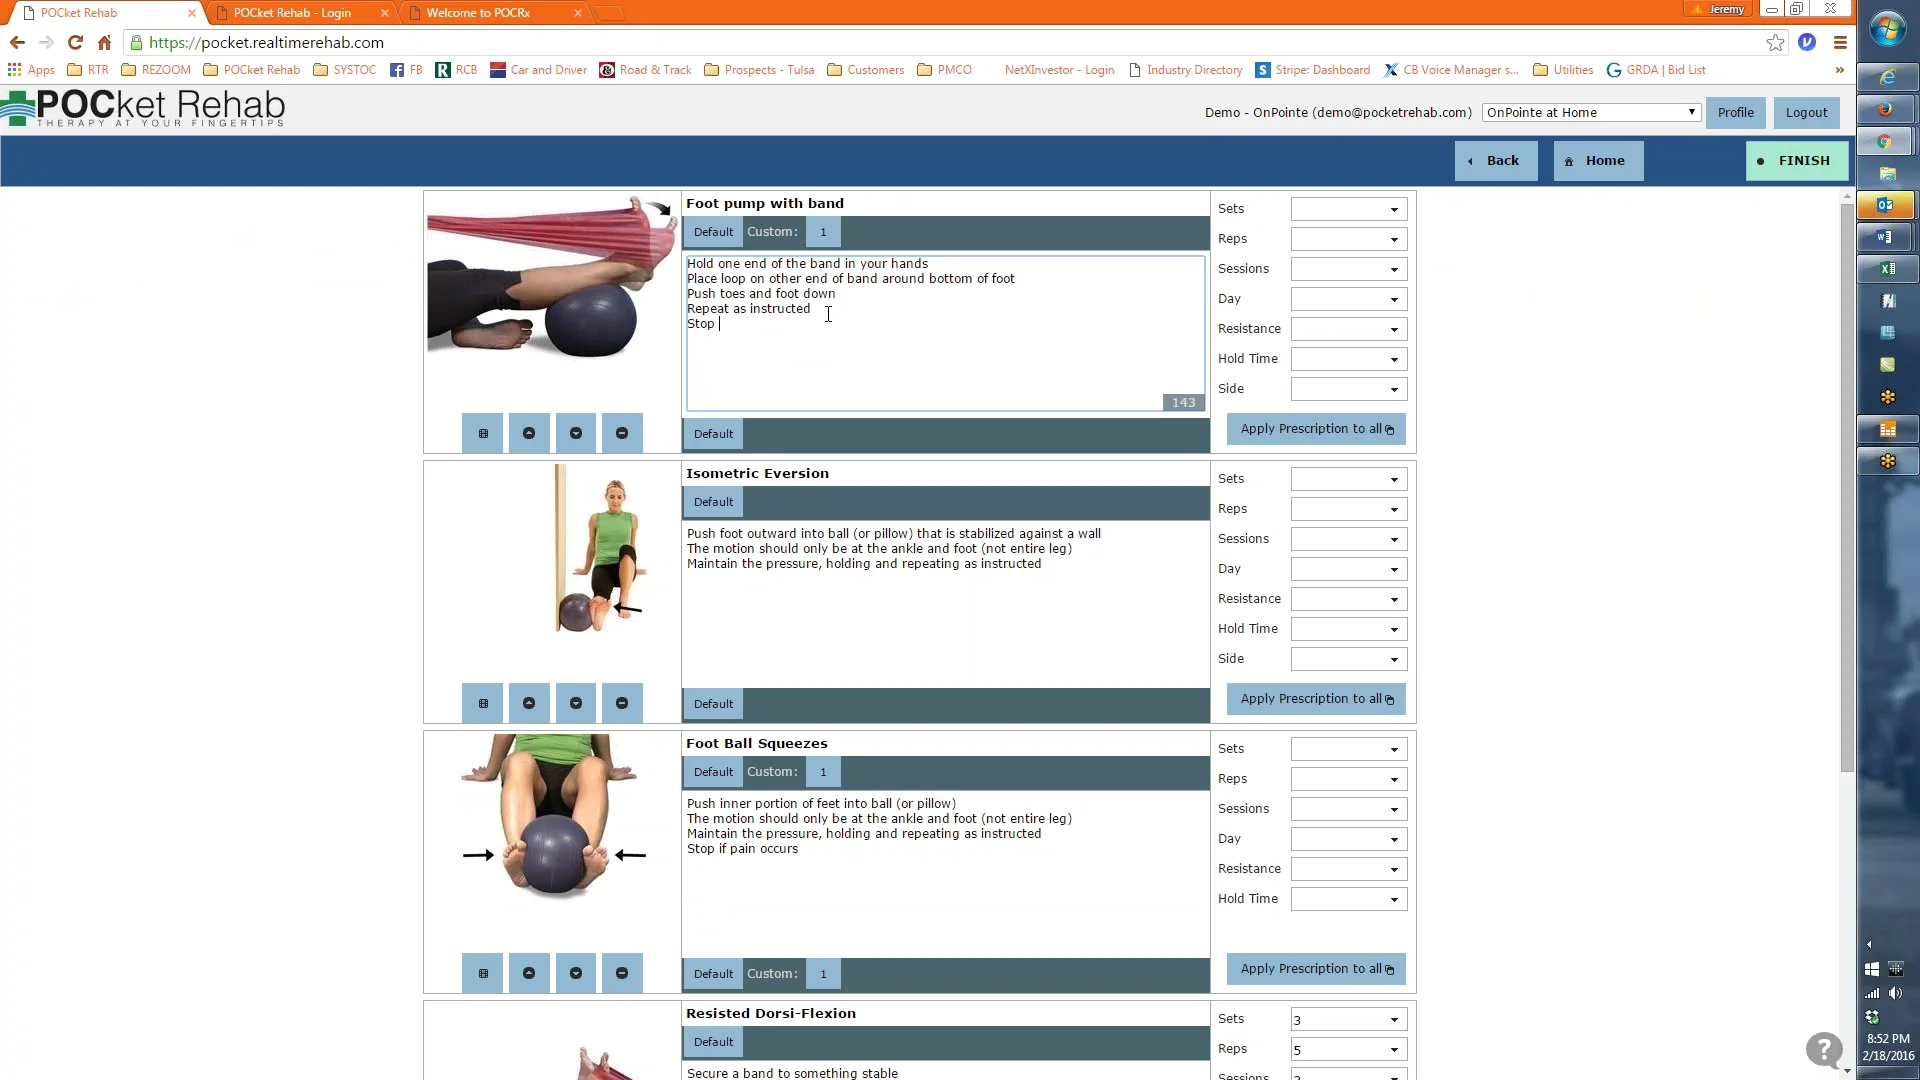Screen dimensions: 1920x1080
Task: Open Reps dropdown for Resisted Dorsi-Flexion
Action: coord(1349,1049)
